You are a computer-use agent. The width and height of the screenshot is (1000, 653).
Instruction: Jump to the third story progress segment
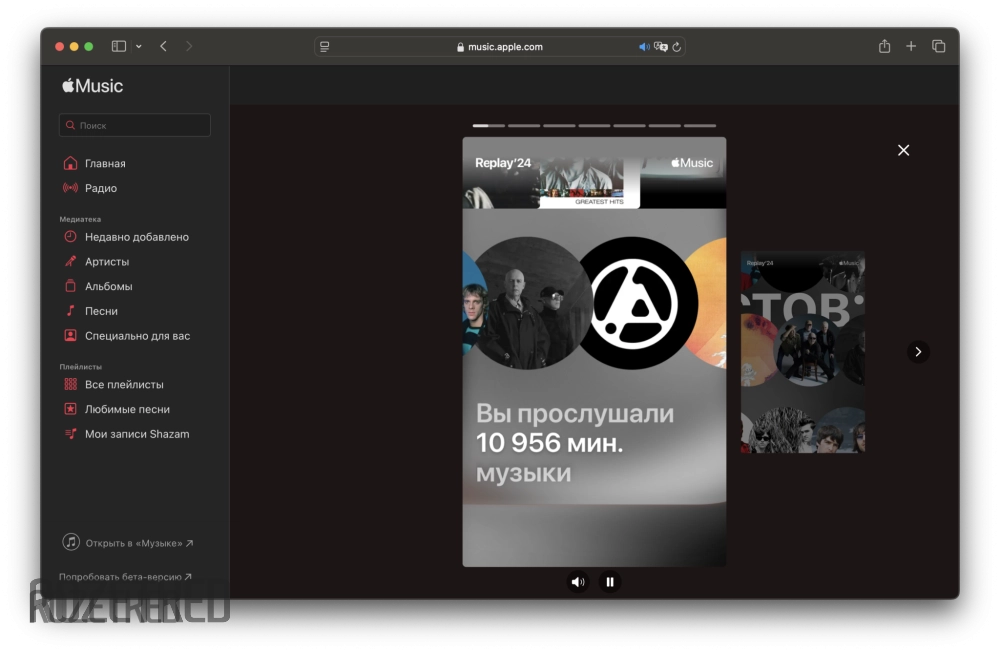559,126
